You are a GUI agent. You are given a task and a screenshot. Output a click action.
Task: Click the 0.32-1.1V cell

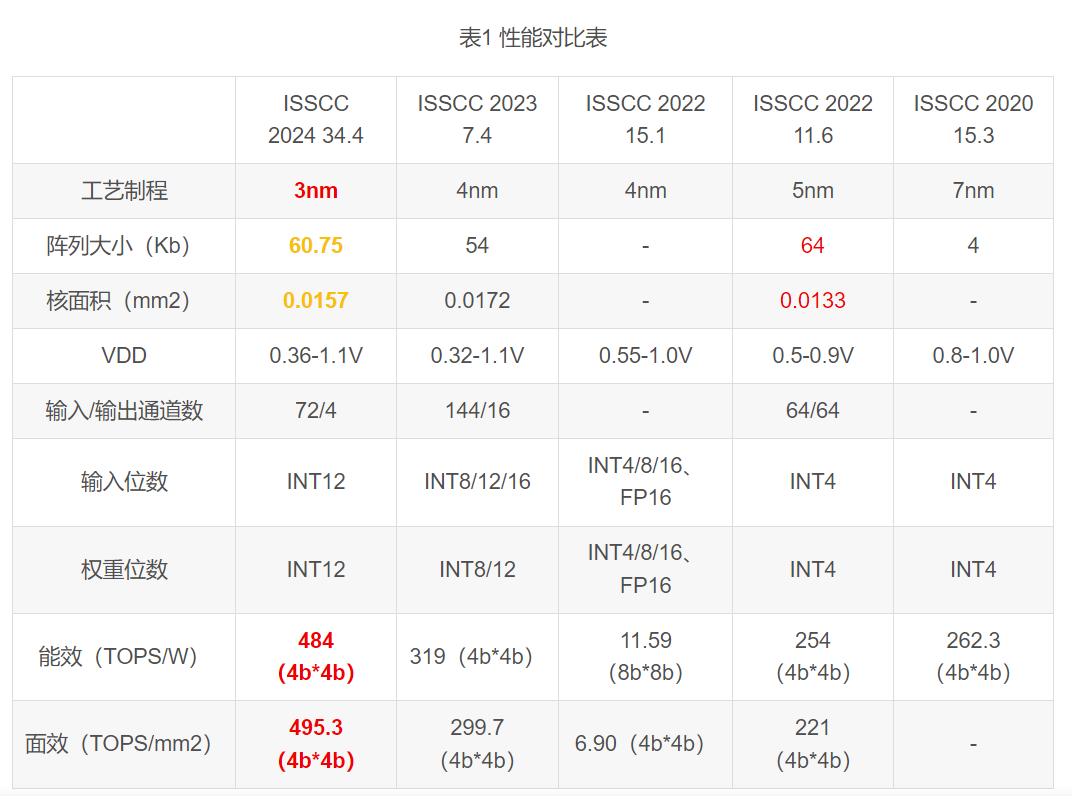pos(477,356)
